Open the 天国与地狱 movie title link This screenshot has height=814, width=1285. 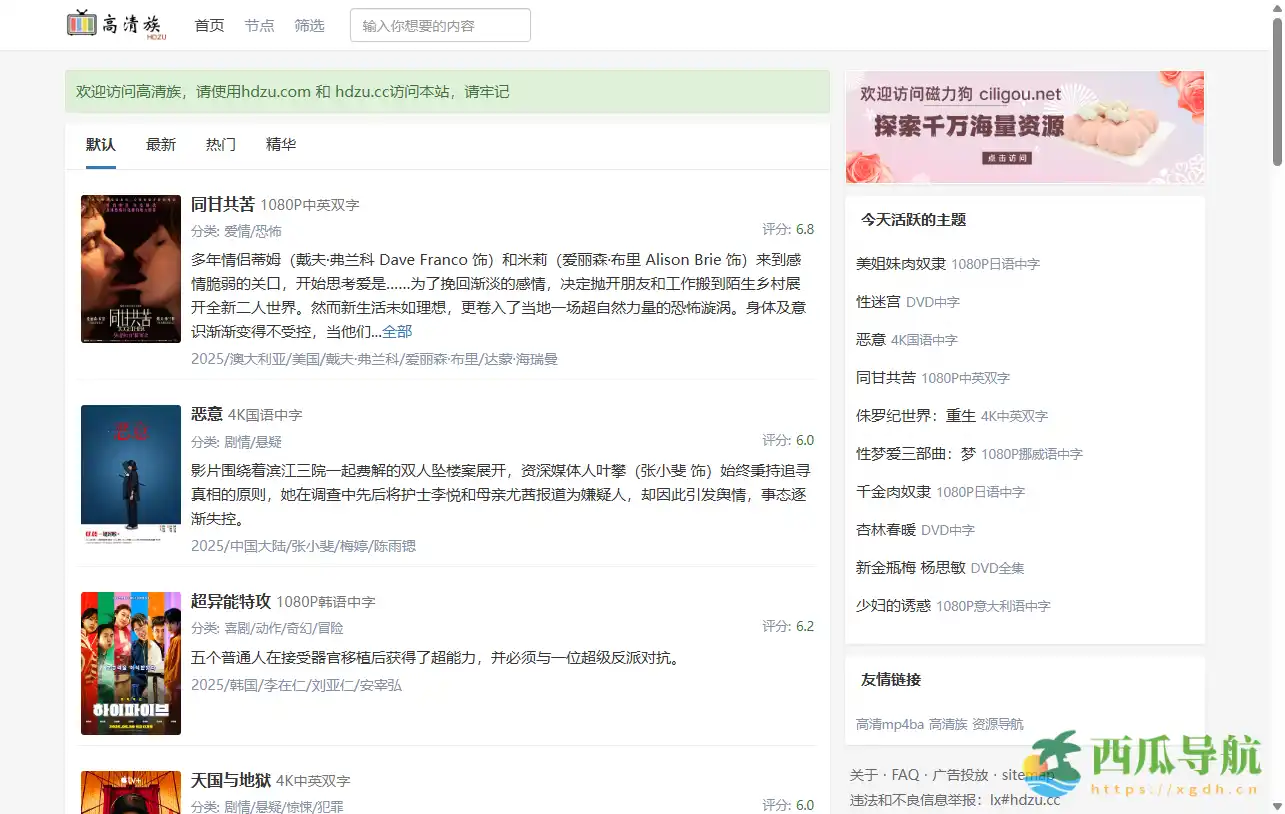pos(231,780)
